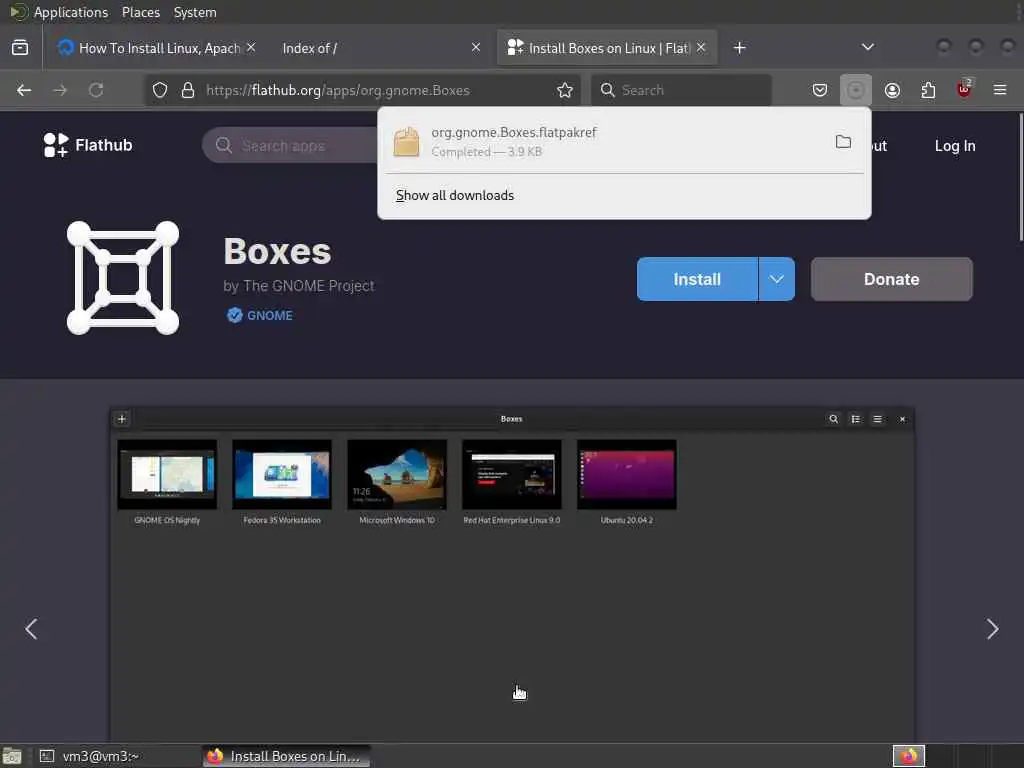Click the Flathub logo

(x=88, y=145)
